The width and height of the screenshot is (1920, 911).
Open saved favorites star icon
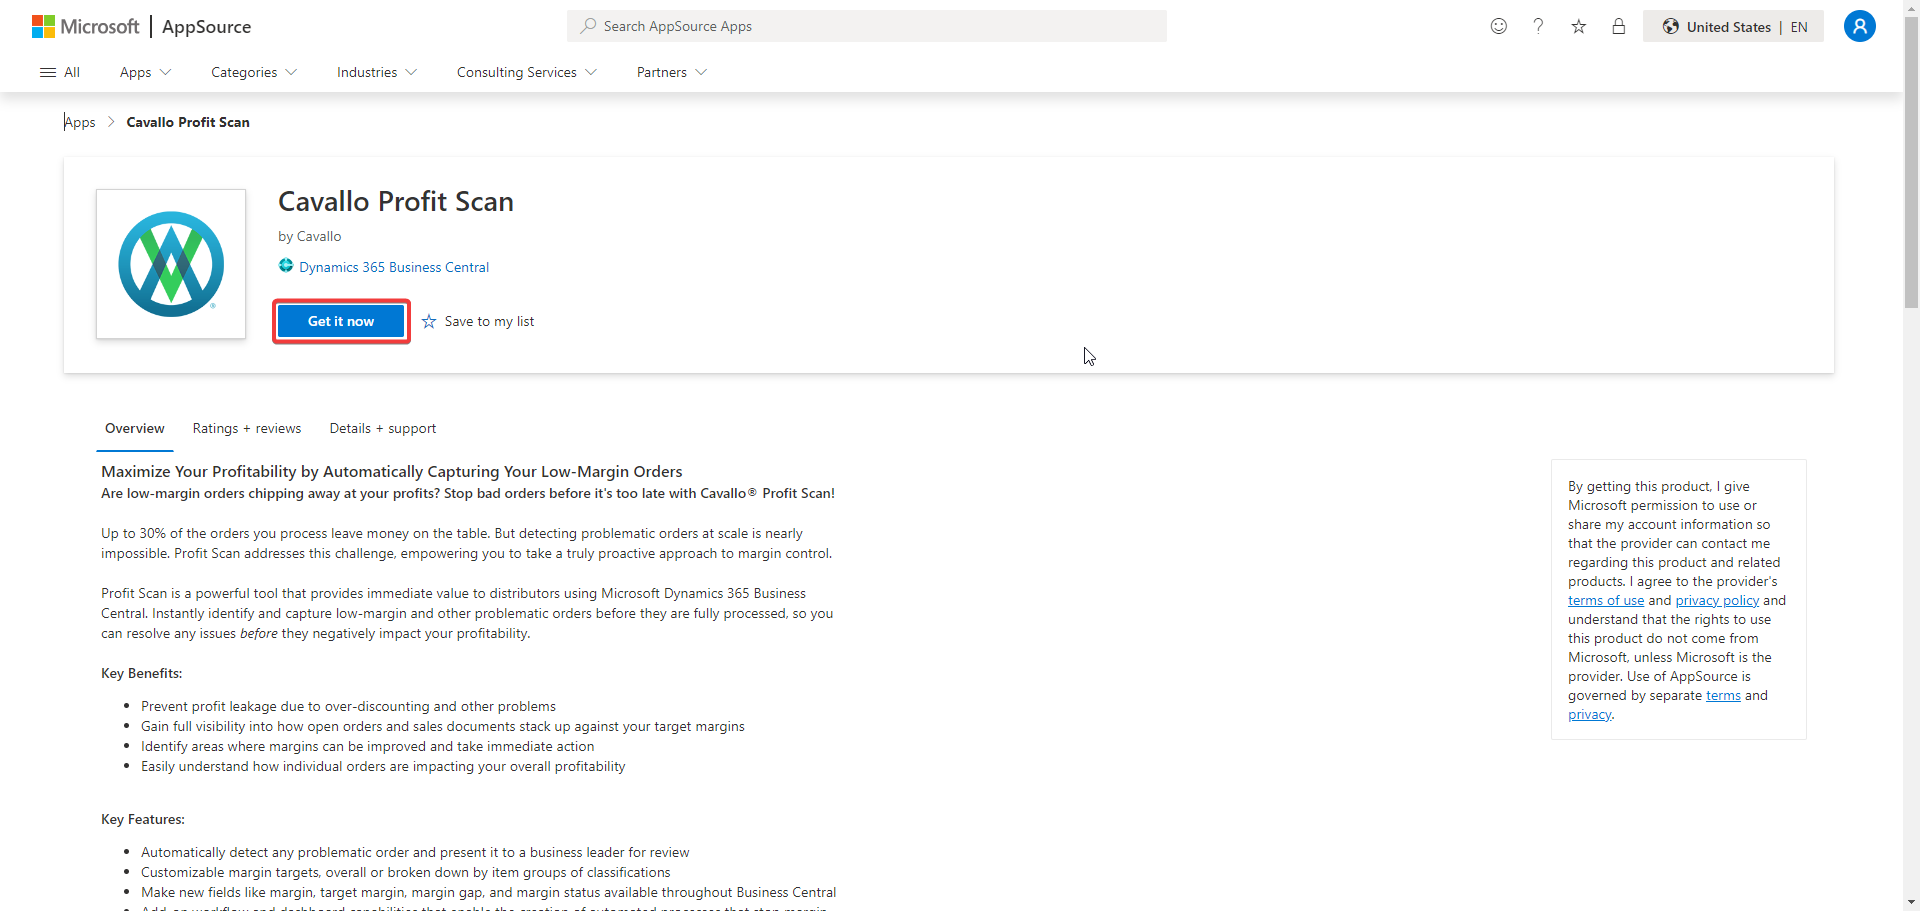pos(1578,27)
